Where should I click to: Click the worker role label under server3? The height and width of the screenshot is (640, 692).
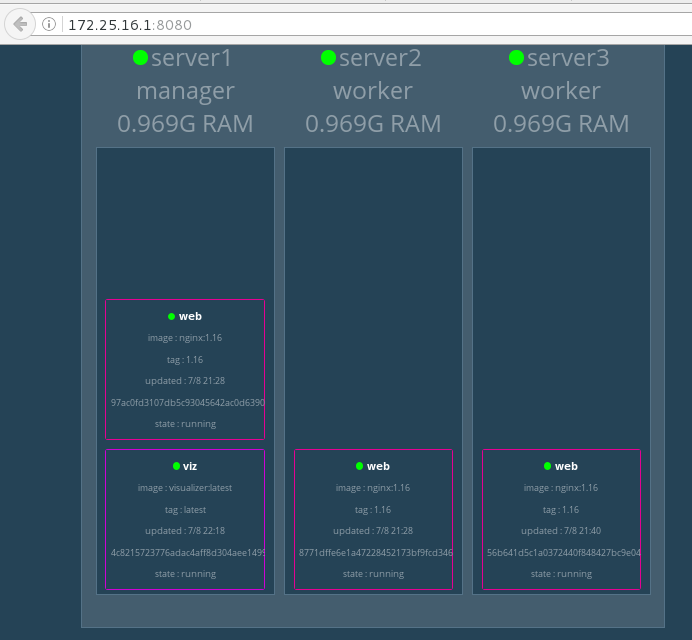tap(561, 91)
